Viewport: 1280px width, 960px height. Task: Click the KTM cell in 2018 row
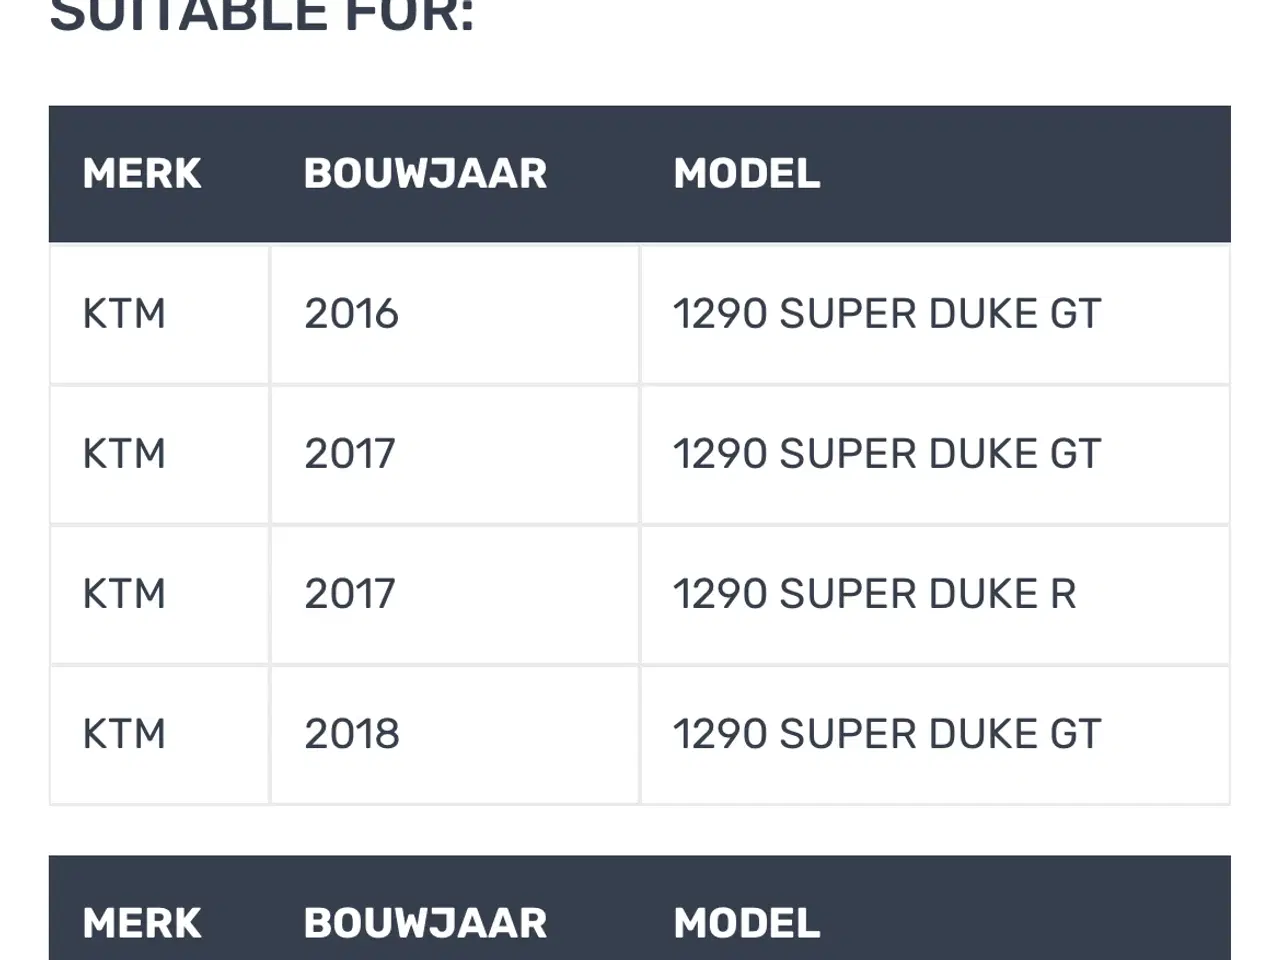[x=124, y=734]
